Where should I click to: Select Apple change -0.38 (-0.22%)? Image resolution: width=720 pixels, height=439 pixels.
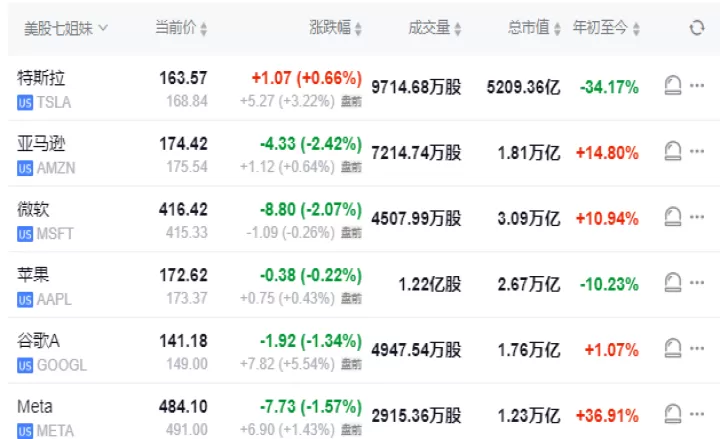pyautogui.click(x=311, y=275)
